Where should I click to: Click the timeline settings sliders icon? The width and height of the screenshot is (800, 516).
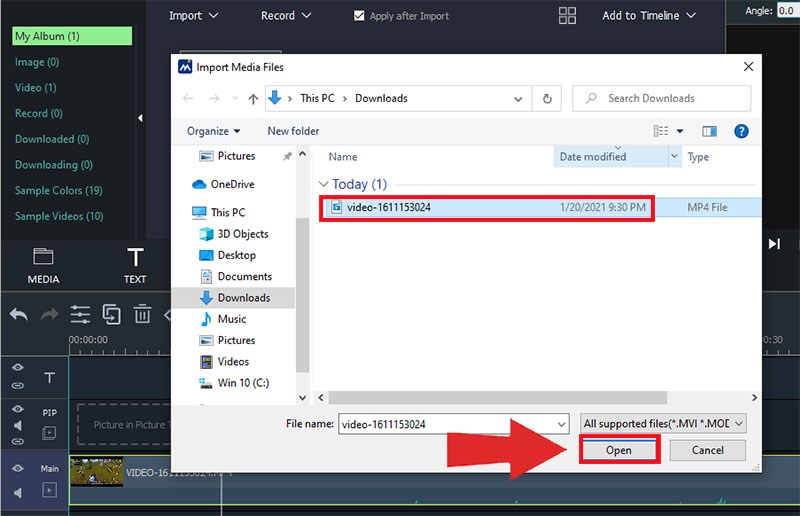80,314
